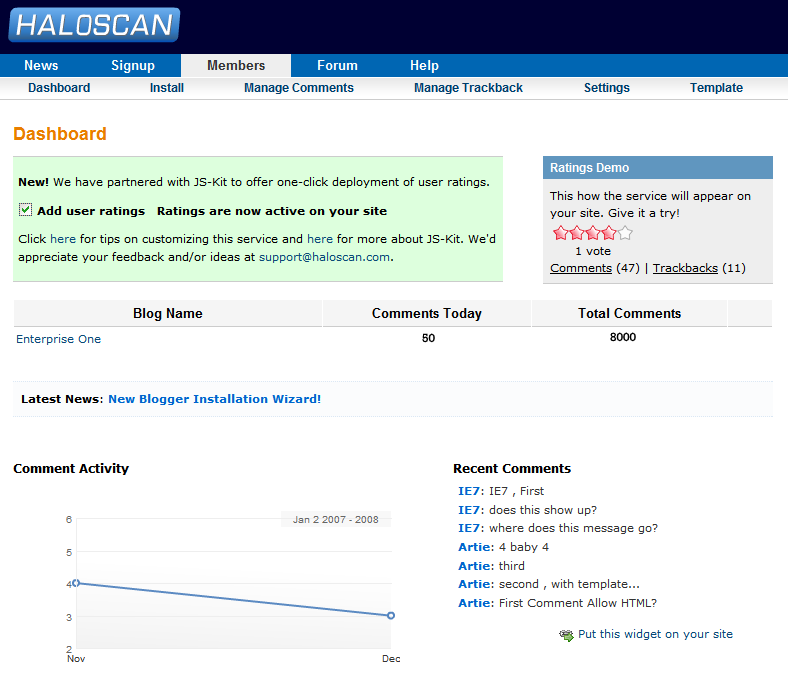Screen dimensions: 788x682
Task: Click the Trackbacks link in Ratings Demo
Action: [685, 268]
